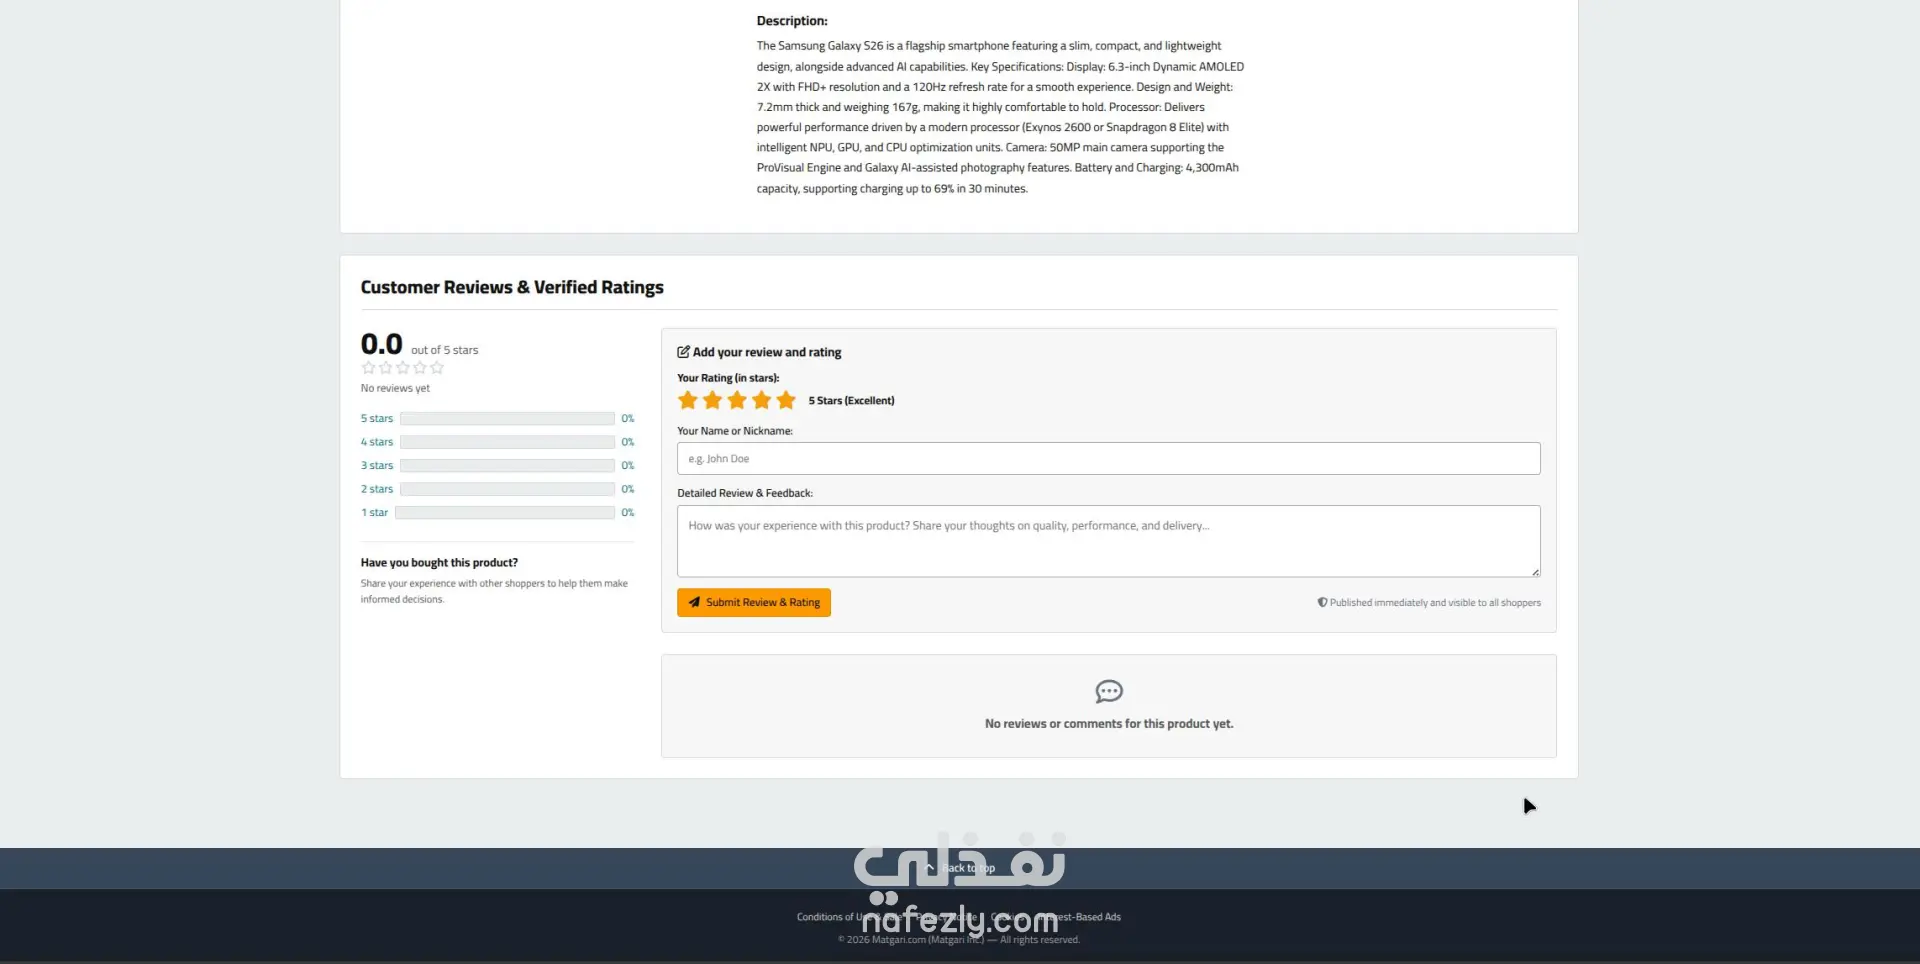Image resolution: width=1920 pixels, height=964 pixels.
Task: Filter reviews by 5 stars link
Action: click(377, 418)
